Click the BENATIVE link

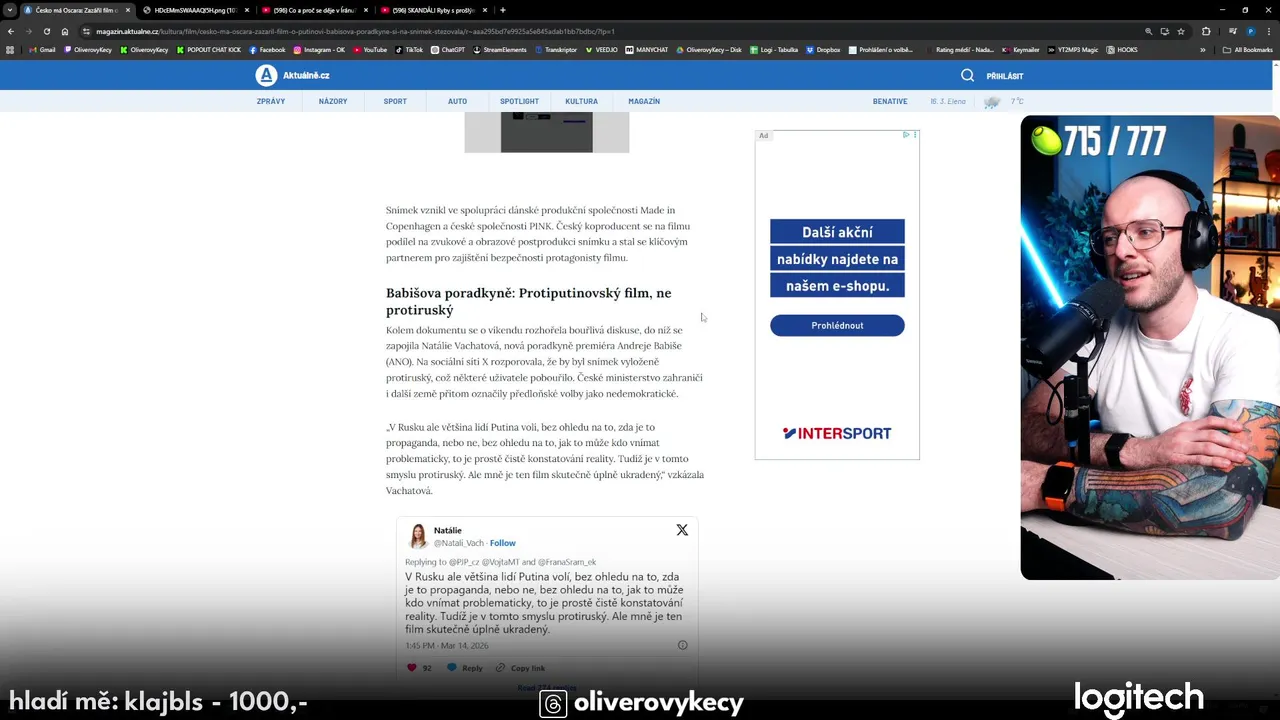[890, 101]
